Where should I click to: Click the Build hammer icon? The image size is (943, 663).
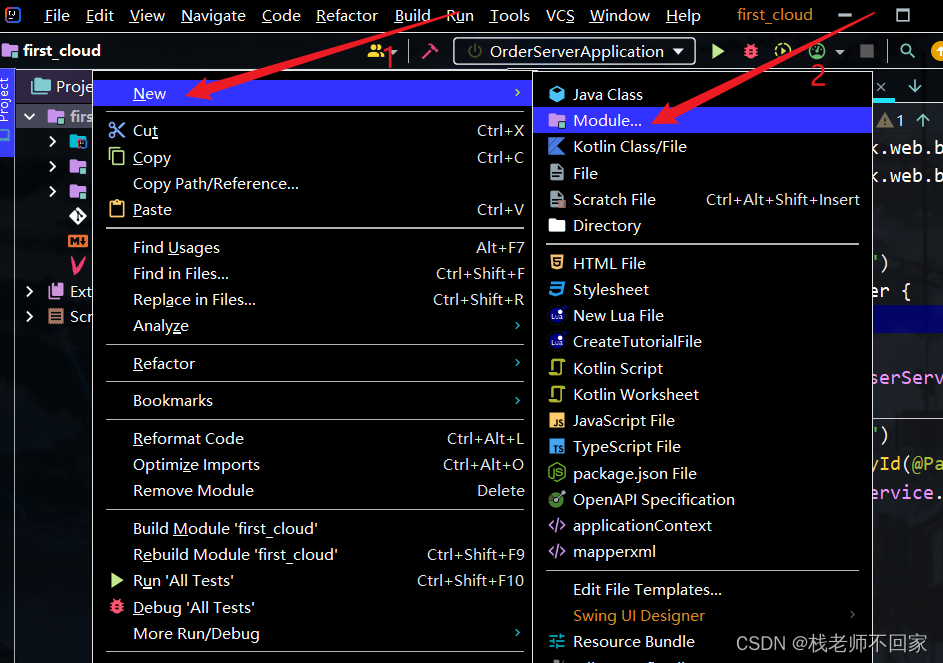point(429,51)
